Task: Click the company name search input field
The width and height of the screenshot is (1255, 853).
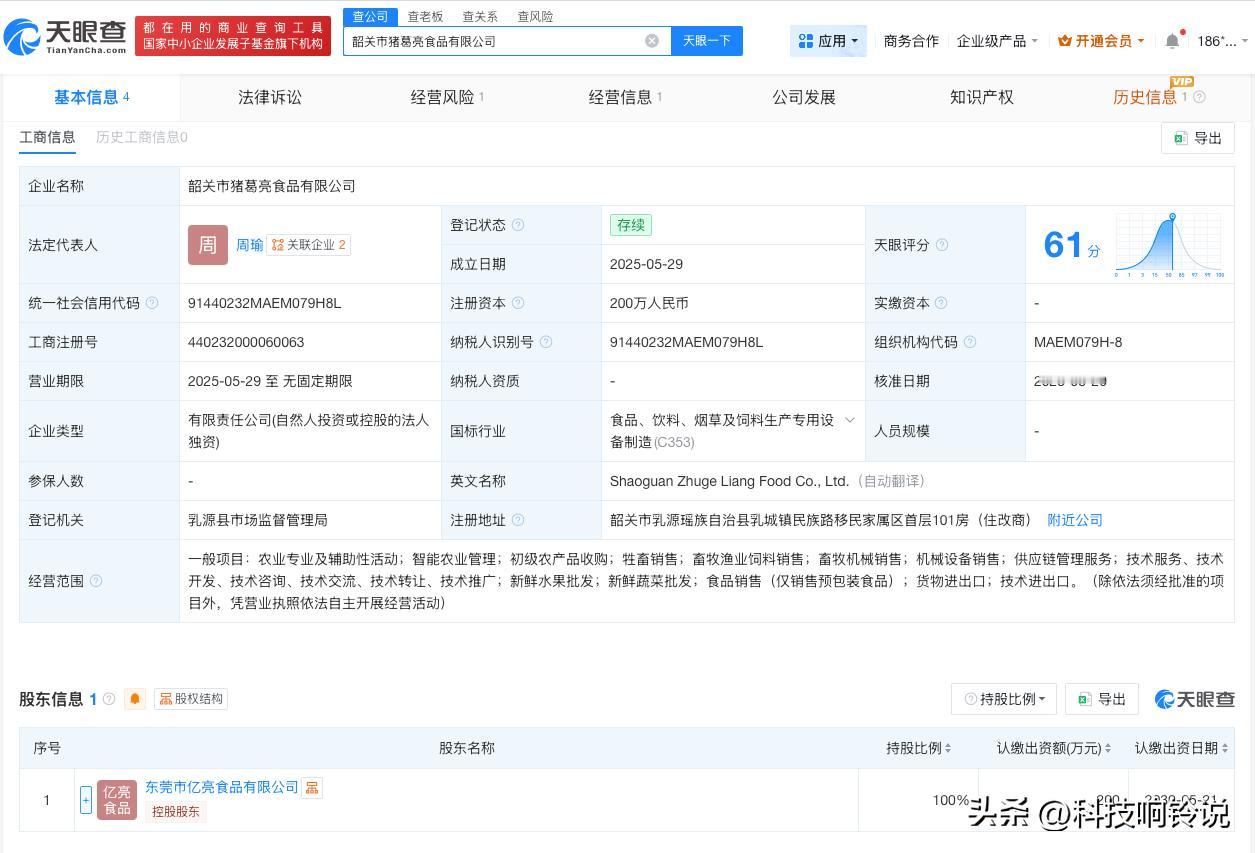Action: coord(495,41)
